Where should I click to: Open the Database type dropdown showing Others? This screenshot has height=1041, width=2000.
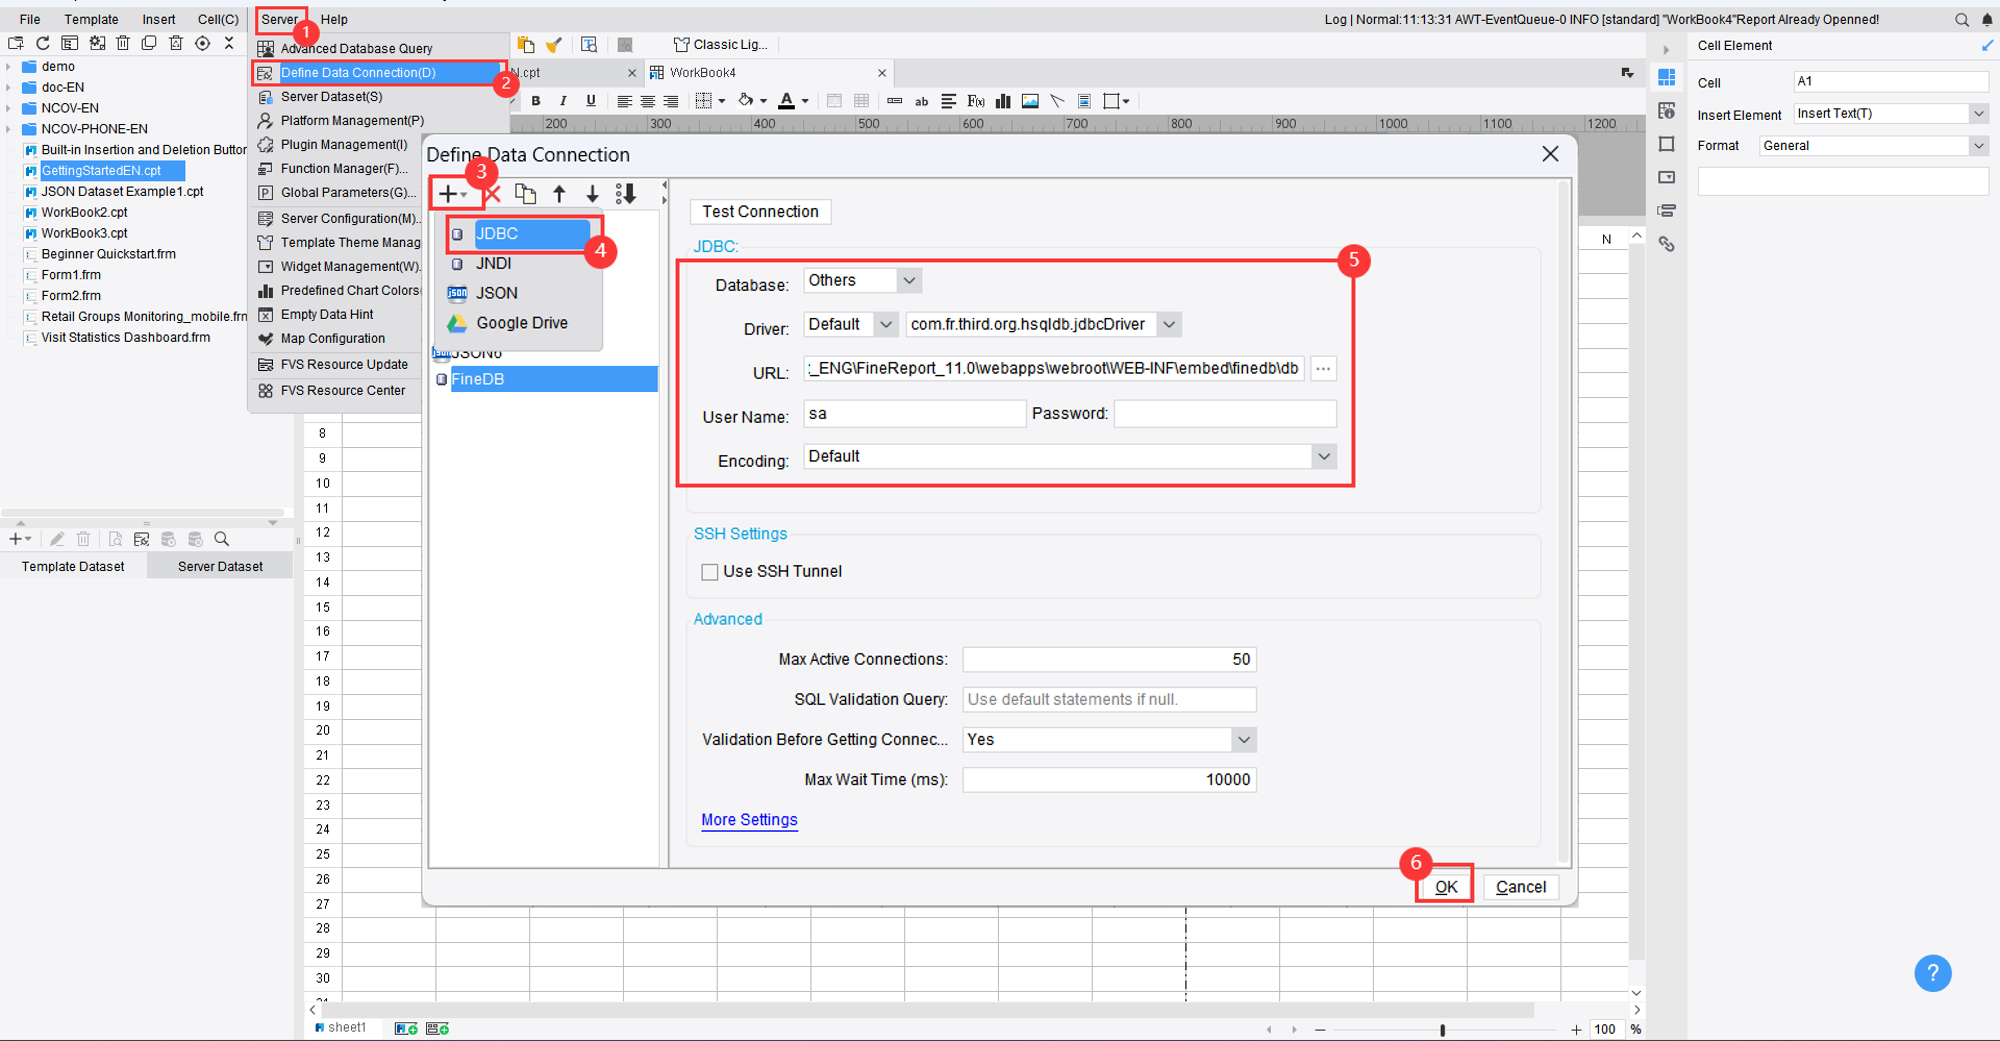tap(908, 280)
